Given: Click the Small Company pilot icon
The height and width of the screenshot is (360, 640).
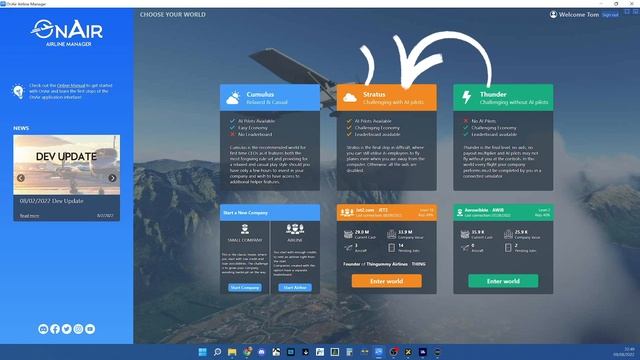Looking at the screenshot, I should click(x=245, y=229).
